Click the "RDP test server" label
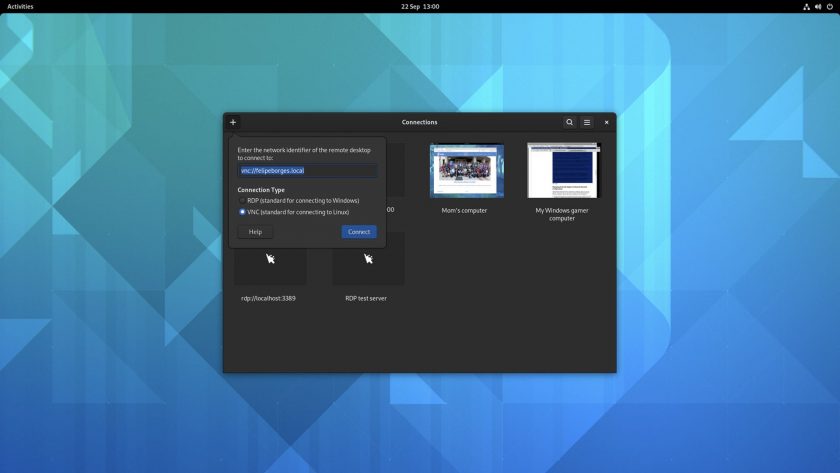 (366, 298)
